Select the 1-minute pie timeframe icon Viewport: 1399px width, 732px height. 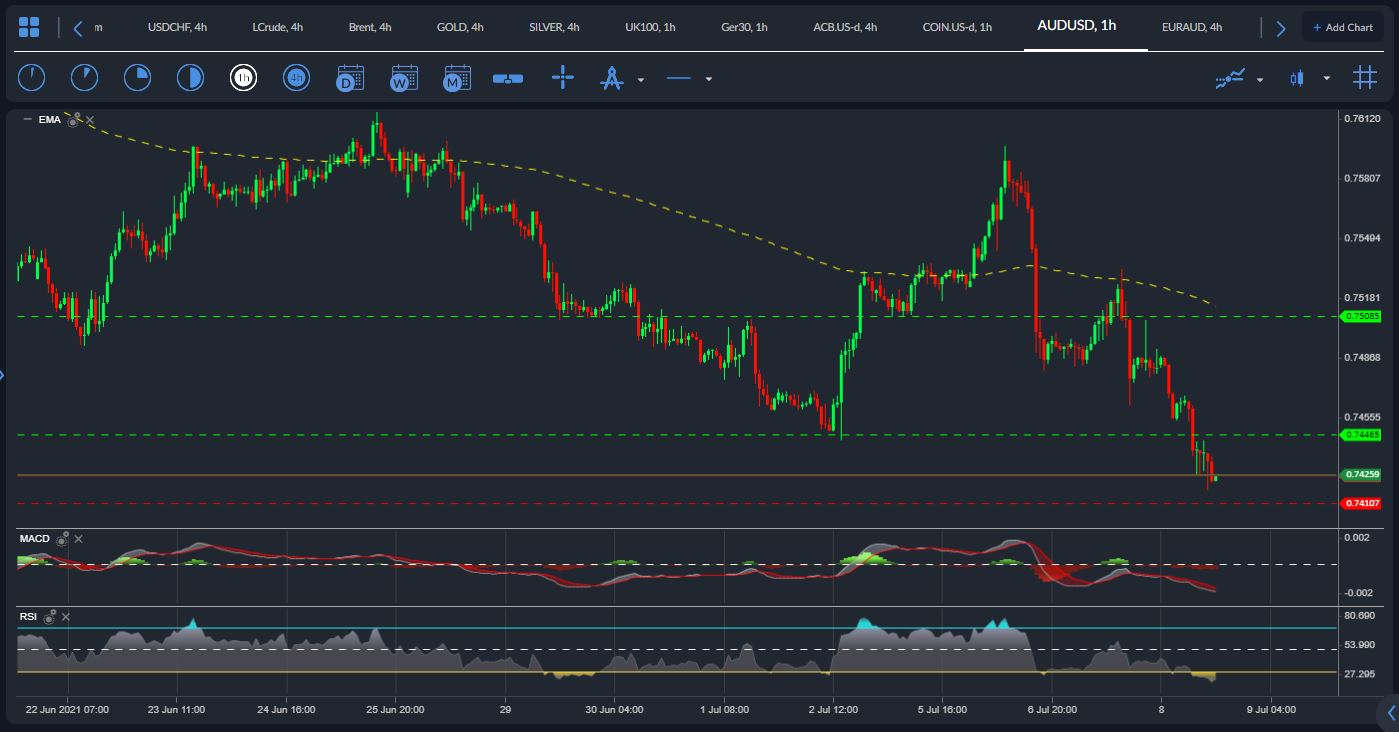point(32,77)
